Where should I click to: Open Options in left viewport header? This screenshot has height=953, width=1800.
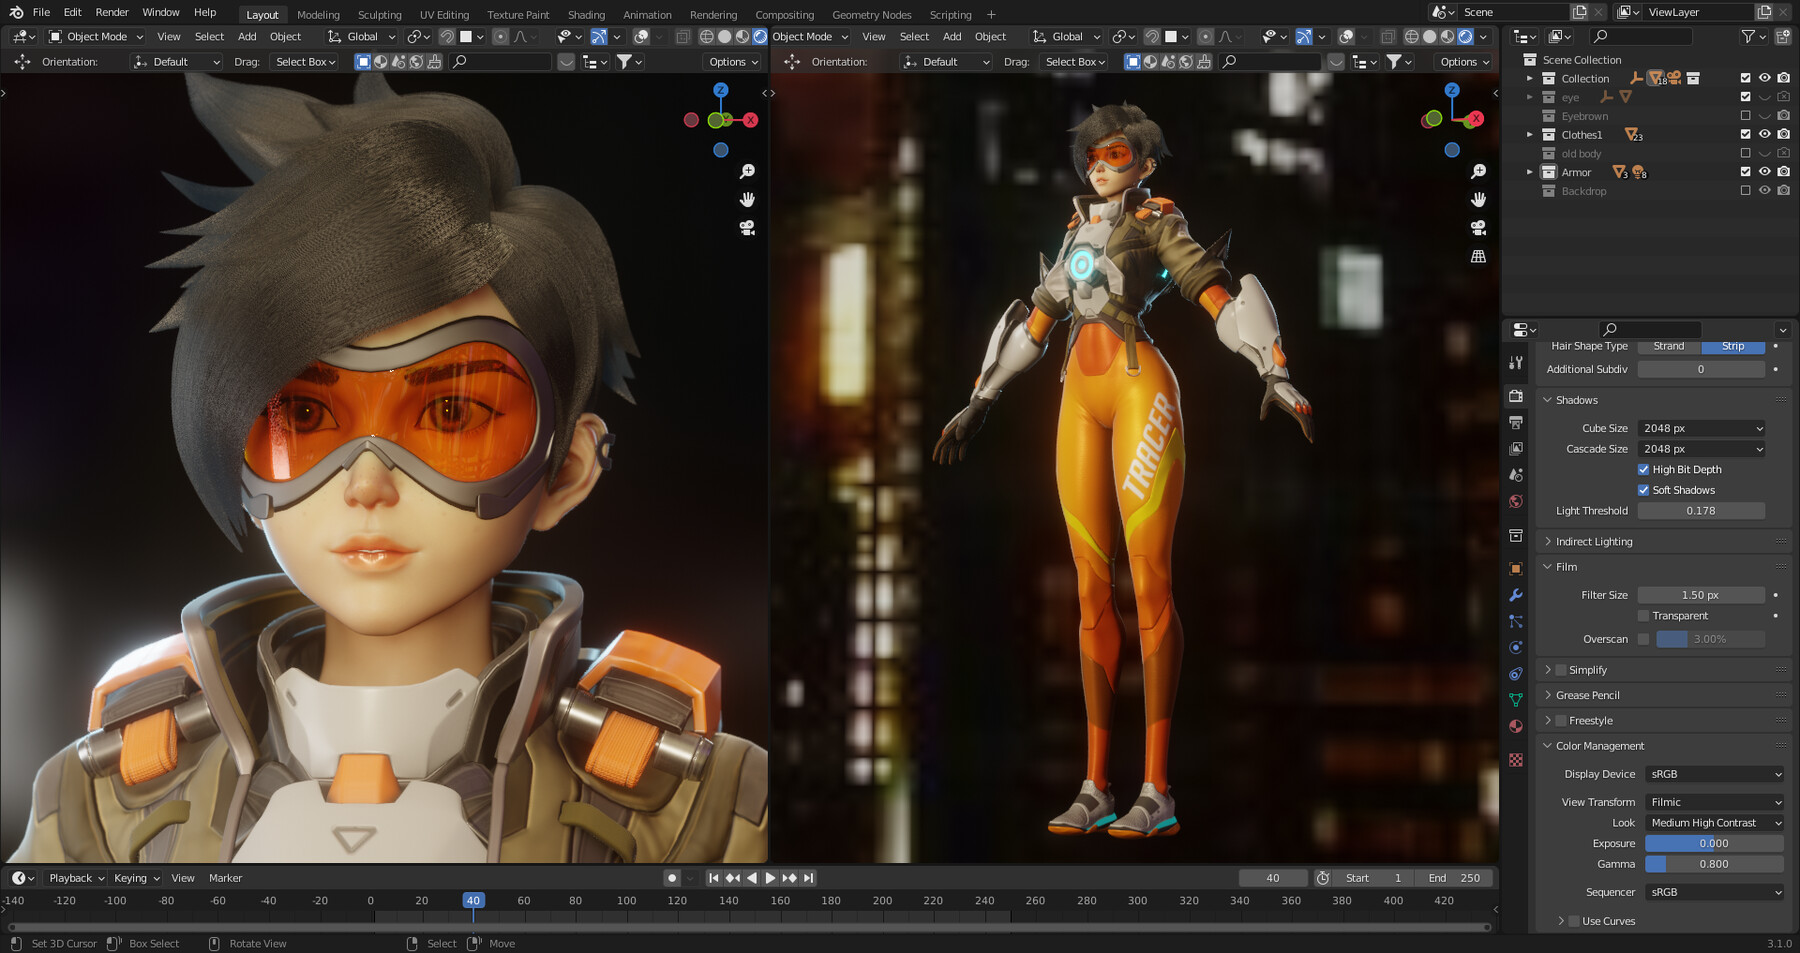click(x=734, y=62)
